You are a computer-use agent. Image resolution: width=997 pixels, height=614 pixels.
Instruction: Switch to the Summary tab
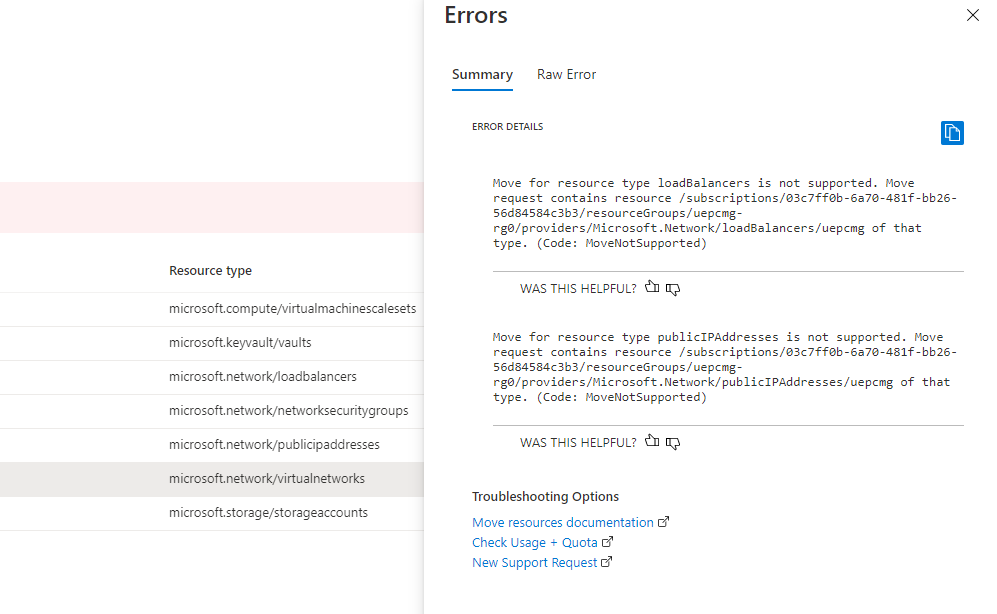(x=482, y=74)
